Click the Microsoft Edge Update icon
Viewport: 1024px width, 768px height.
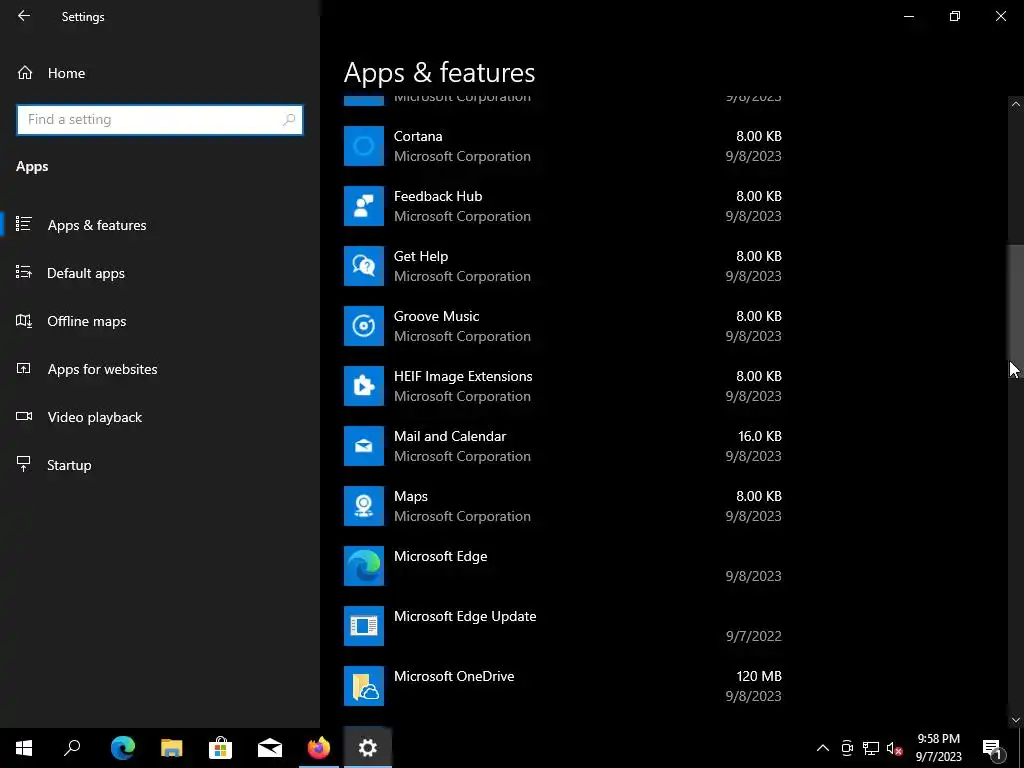coord(364,626)
